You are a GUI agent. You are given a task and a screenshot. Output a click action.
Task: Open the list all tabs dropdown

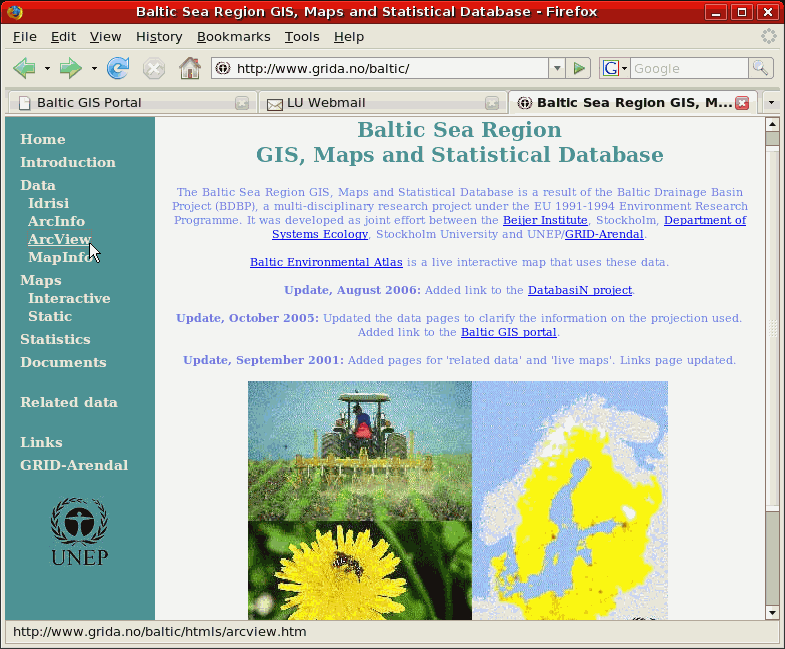(x=771, y=103)
